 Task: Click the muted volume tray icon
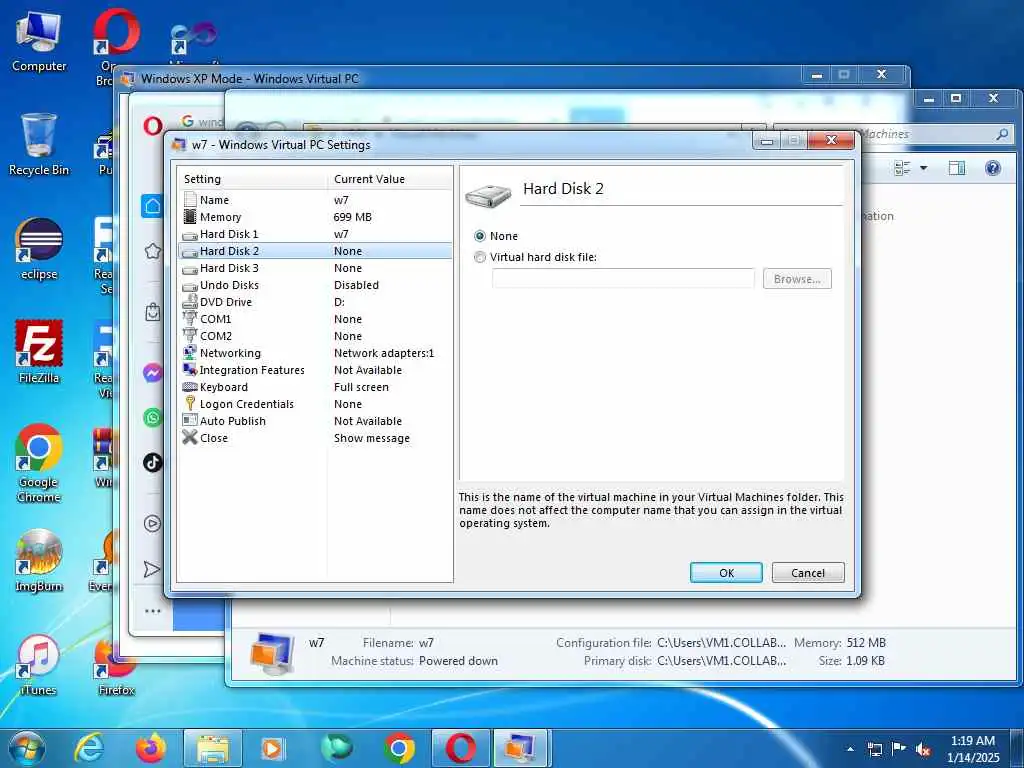coord(923,750)
